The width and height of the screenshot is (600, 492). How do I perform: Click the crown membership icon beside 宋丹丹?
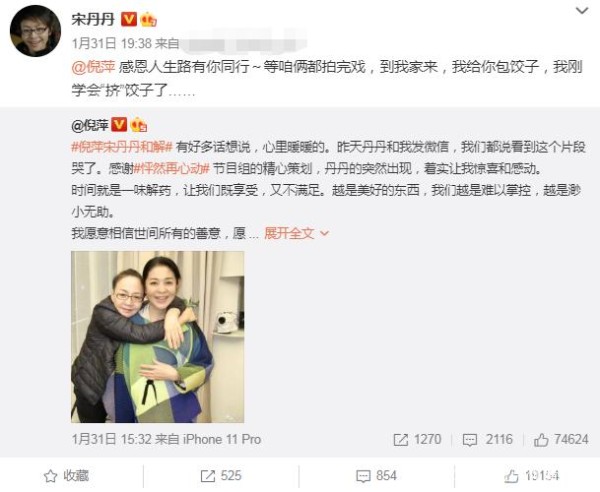tap(148, 20)
